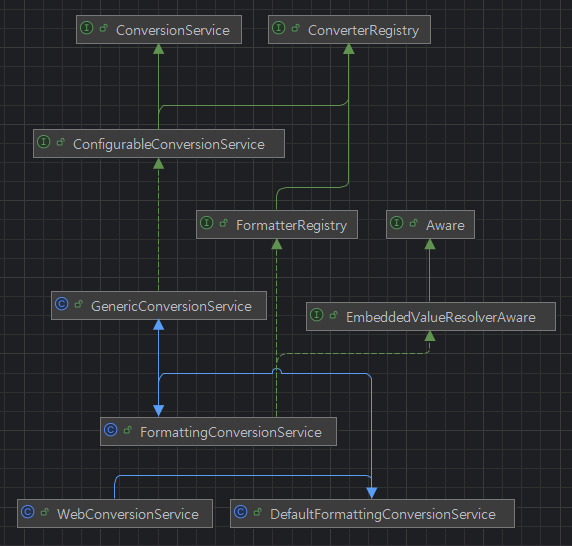Screen dimensions: 572x546
Task: Select the ConversionService interface node
Action: pos(159,30)
